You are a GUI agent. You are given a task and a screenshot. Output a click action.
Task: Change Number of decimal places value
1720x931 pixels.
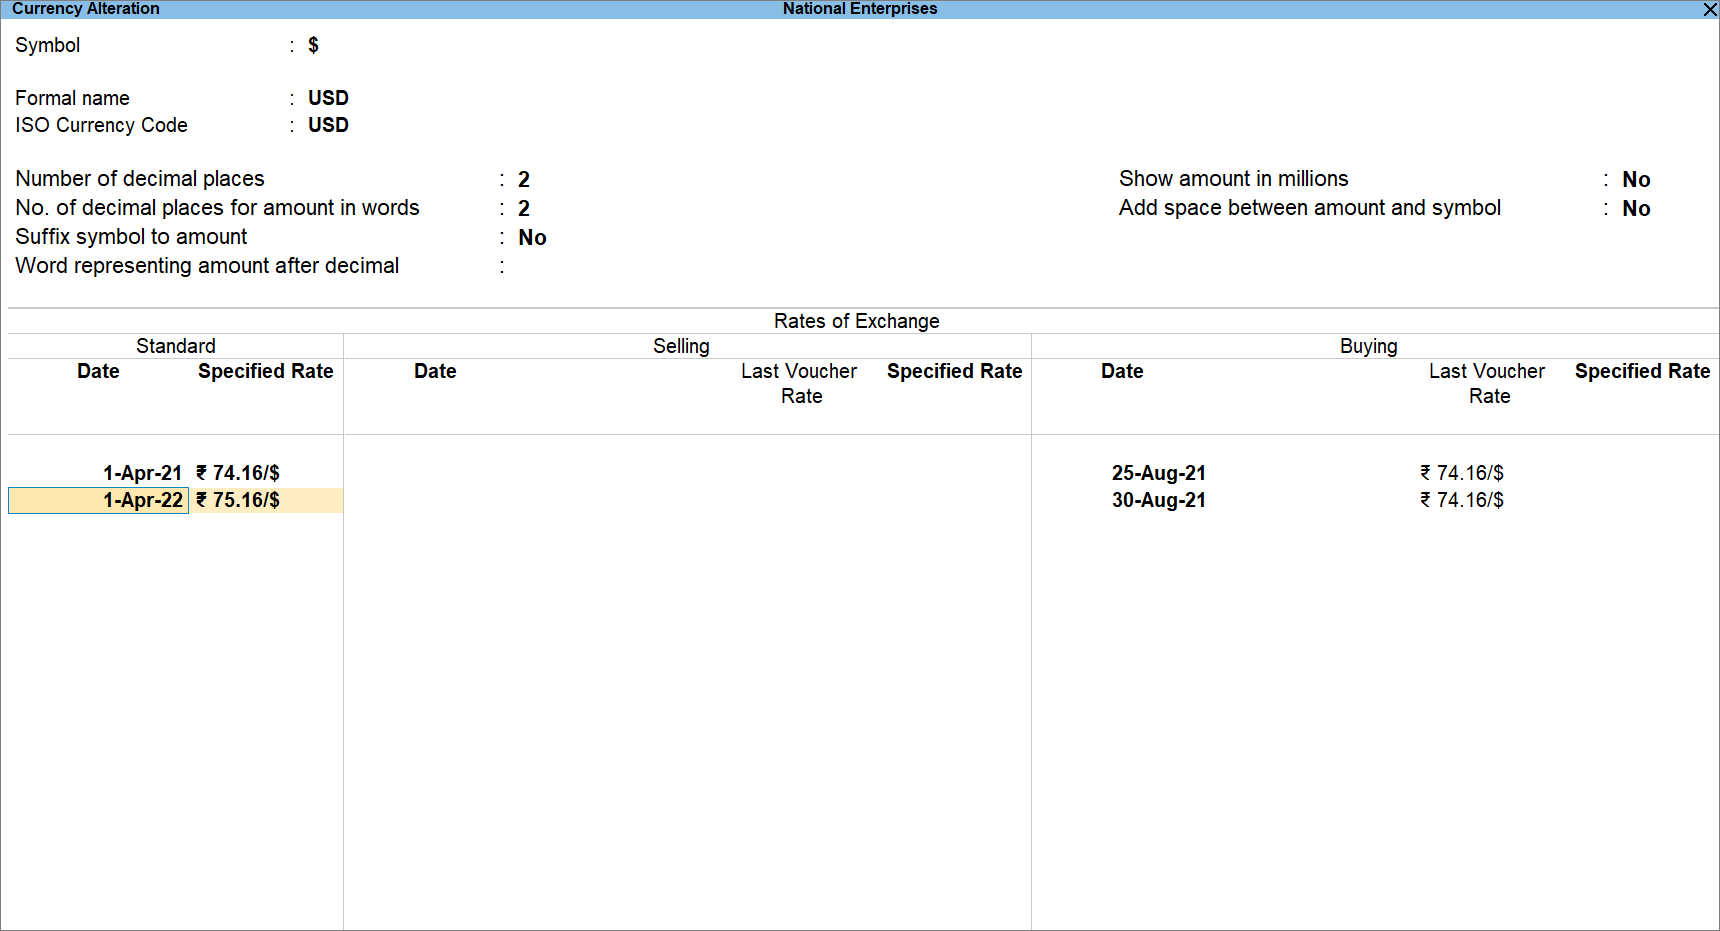click(523, 180)
